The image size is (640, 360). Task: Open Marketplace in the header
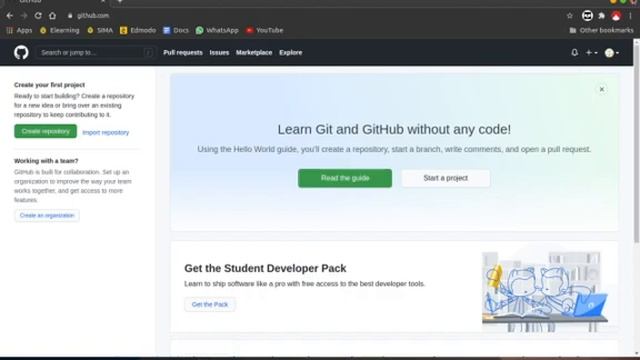pos(254,53)
